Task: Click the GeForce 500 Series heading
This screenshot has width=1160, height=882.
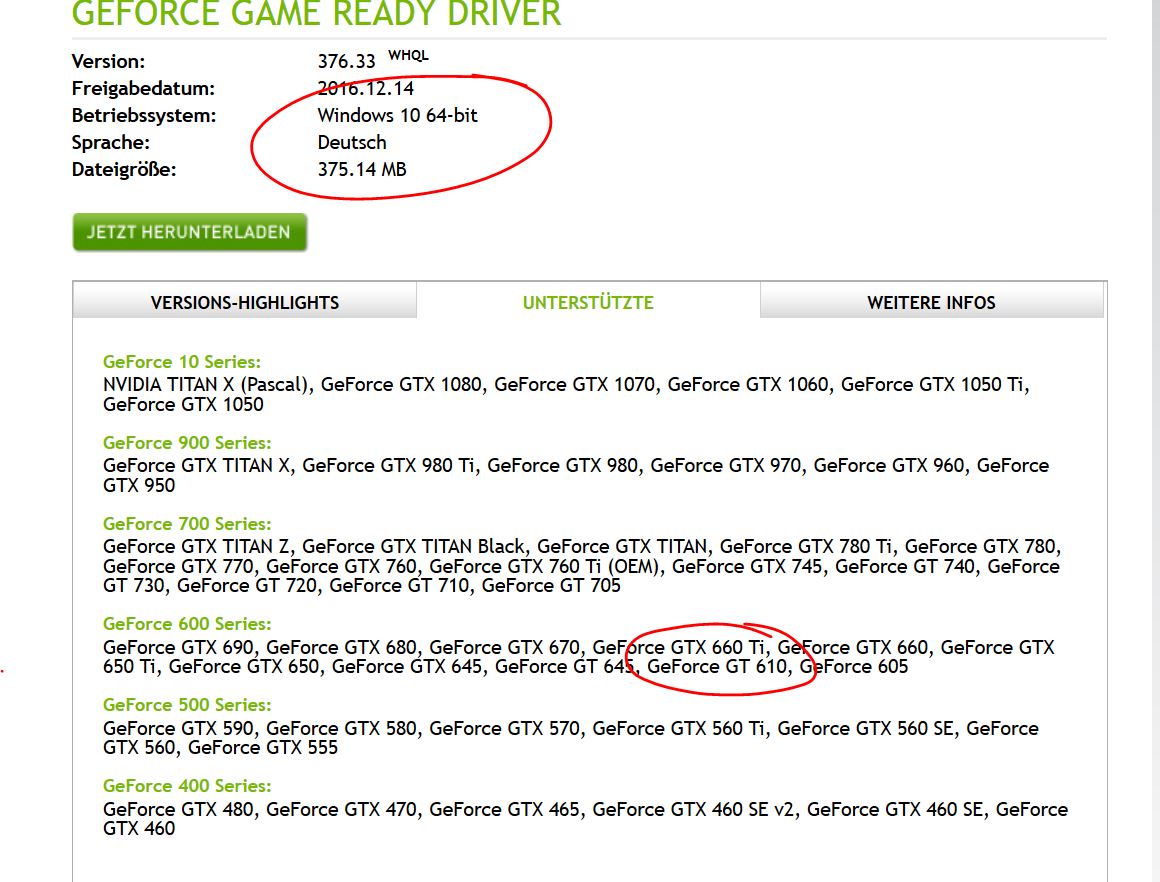Action: [187, 704]
